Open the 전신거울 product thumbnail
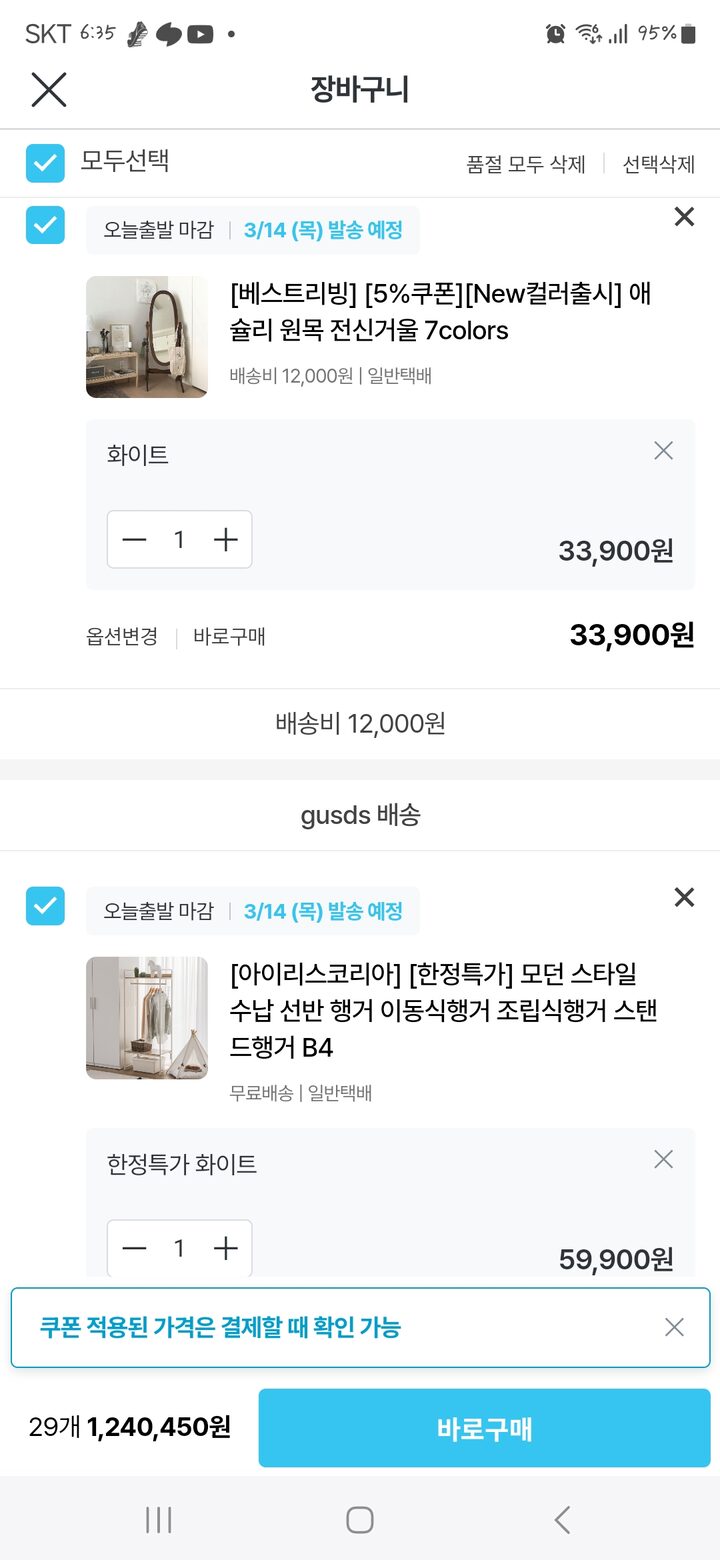The image size is (720, 1560). (147, 337)
